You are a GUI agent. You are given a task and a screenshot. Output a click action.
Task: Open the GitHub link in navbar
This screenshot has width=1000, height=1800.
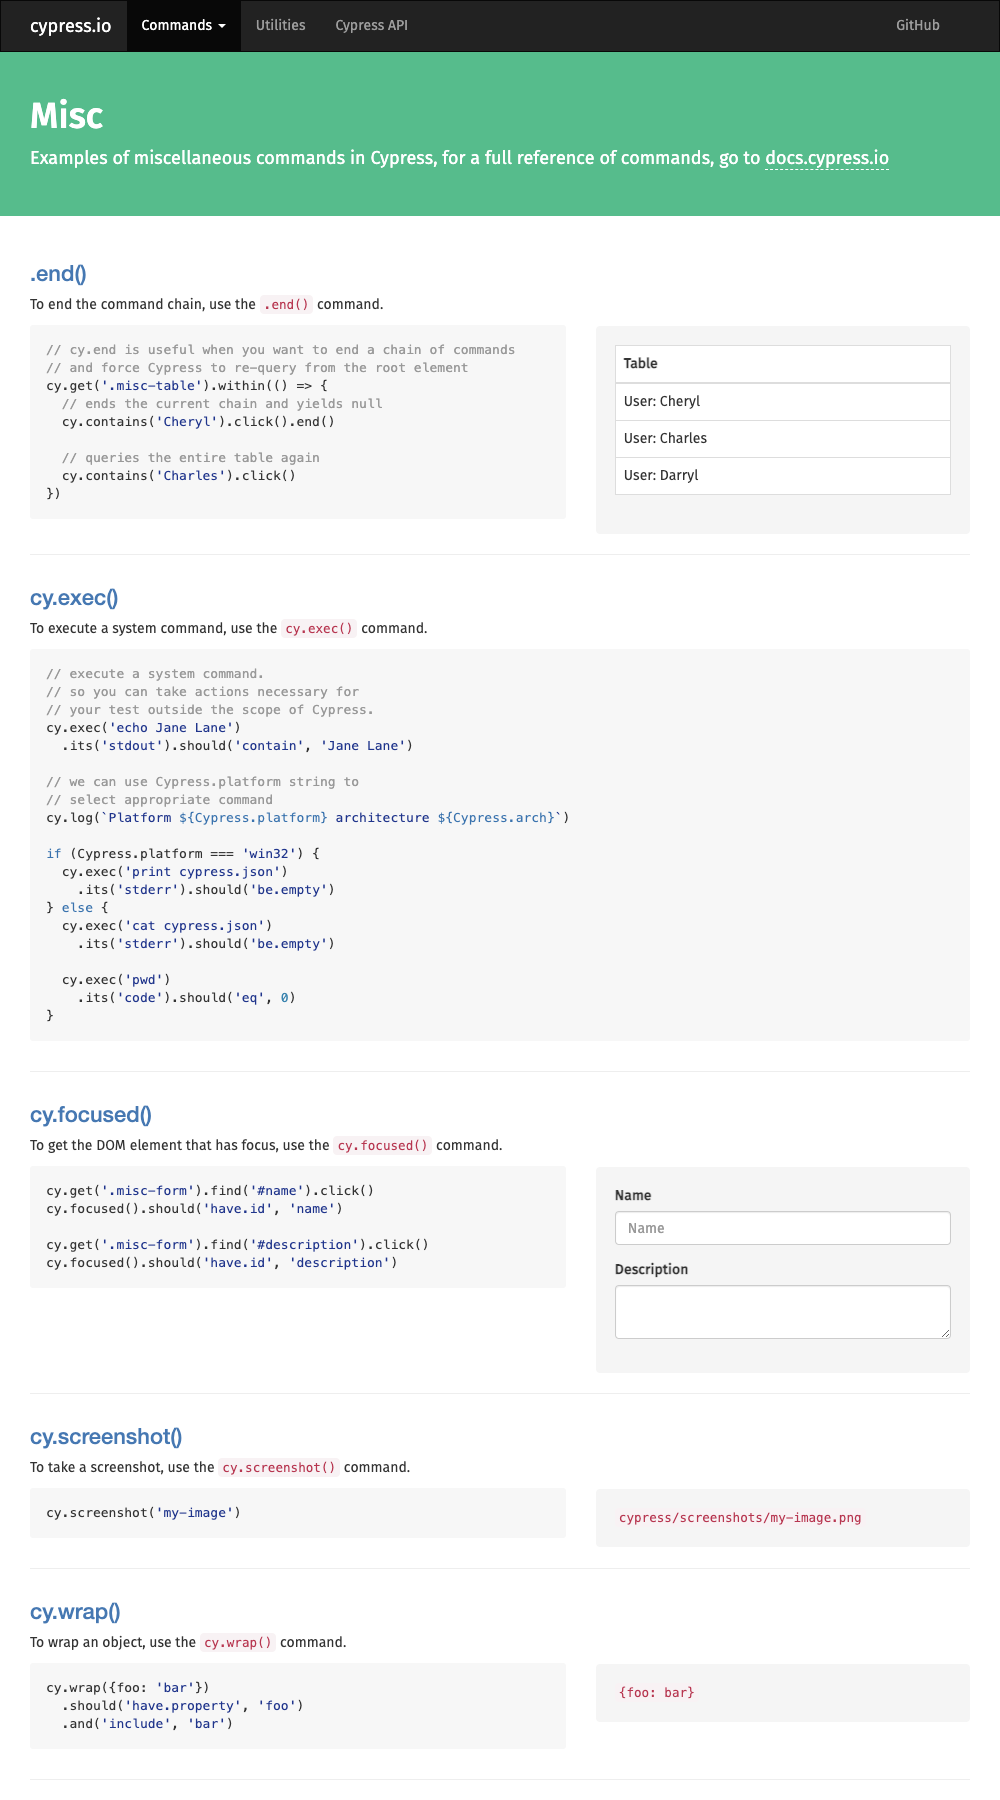917,25
